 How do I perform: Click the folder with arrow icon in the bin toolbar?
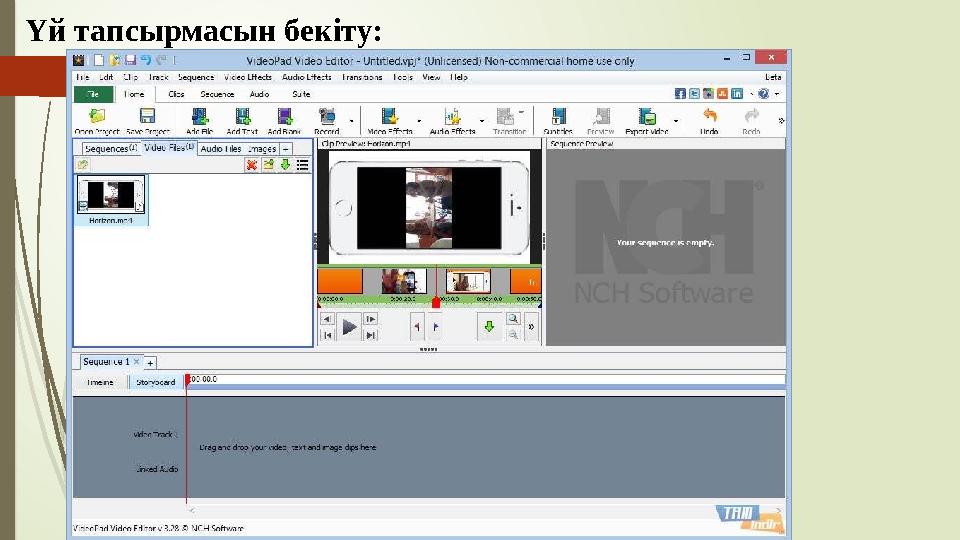(268, 165)
